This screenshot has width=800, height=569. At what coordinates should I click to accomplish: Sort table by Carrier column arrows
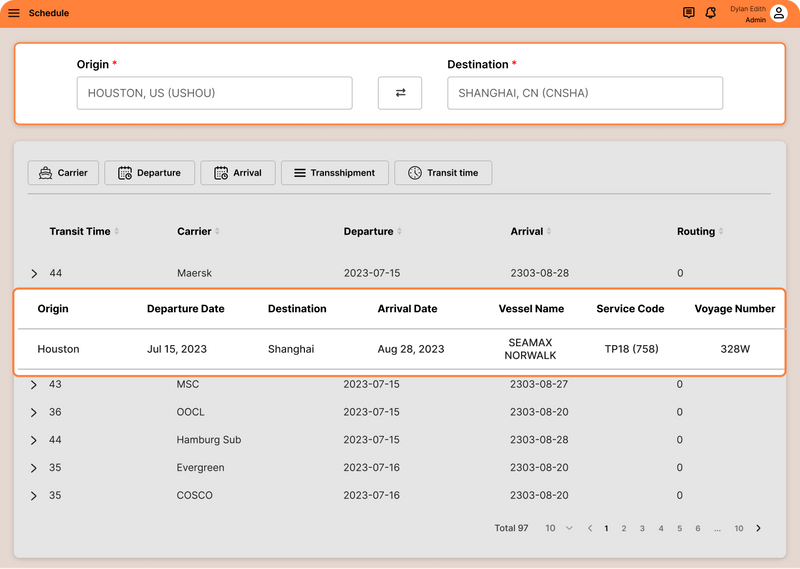coord(217,231)
